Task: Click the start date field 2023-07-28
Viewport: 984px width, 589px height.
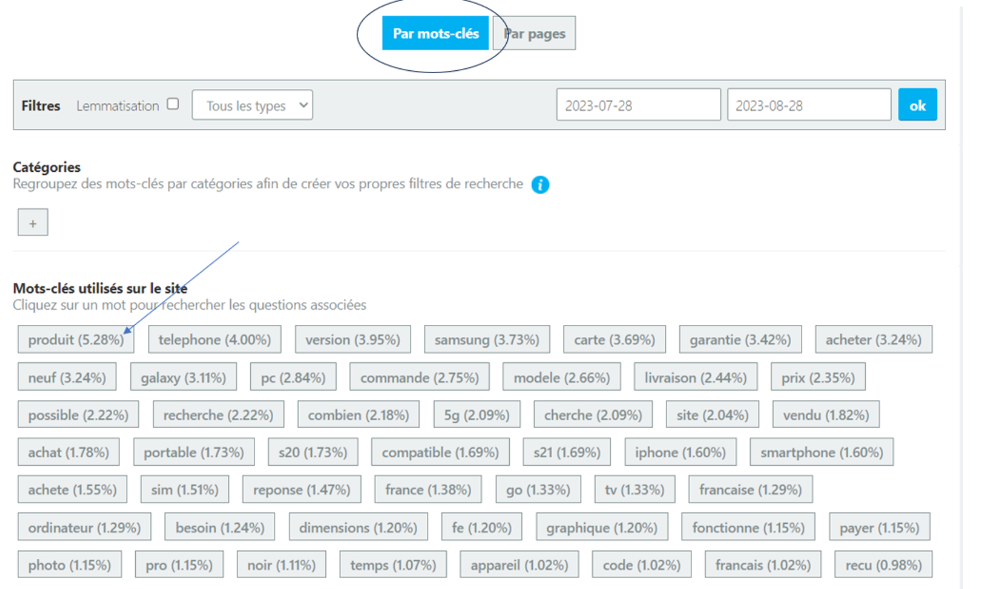Action: [x=638, y=105]
